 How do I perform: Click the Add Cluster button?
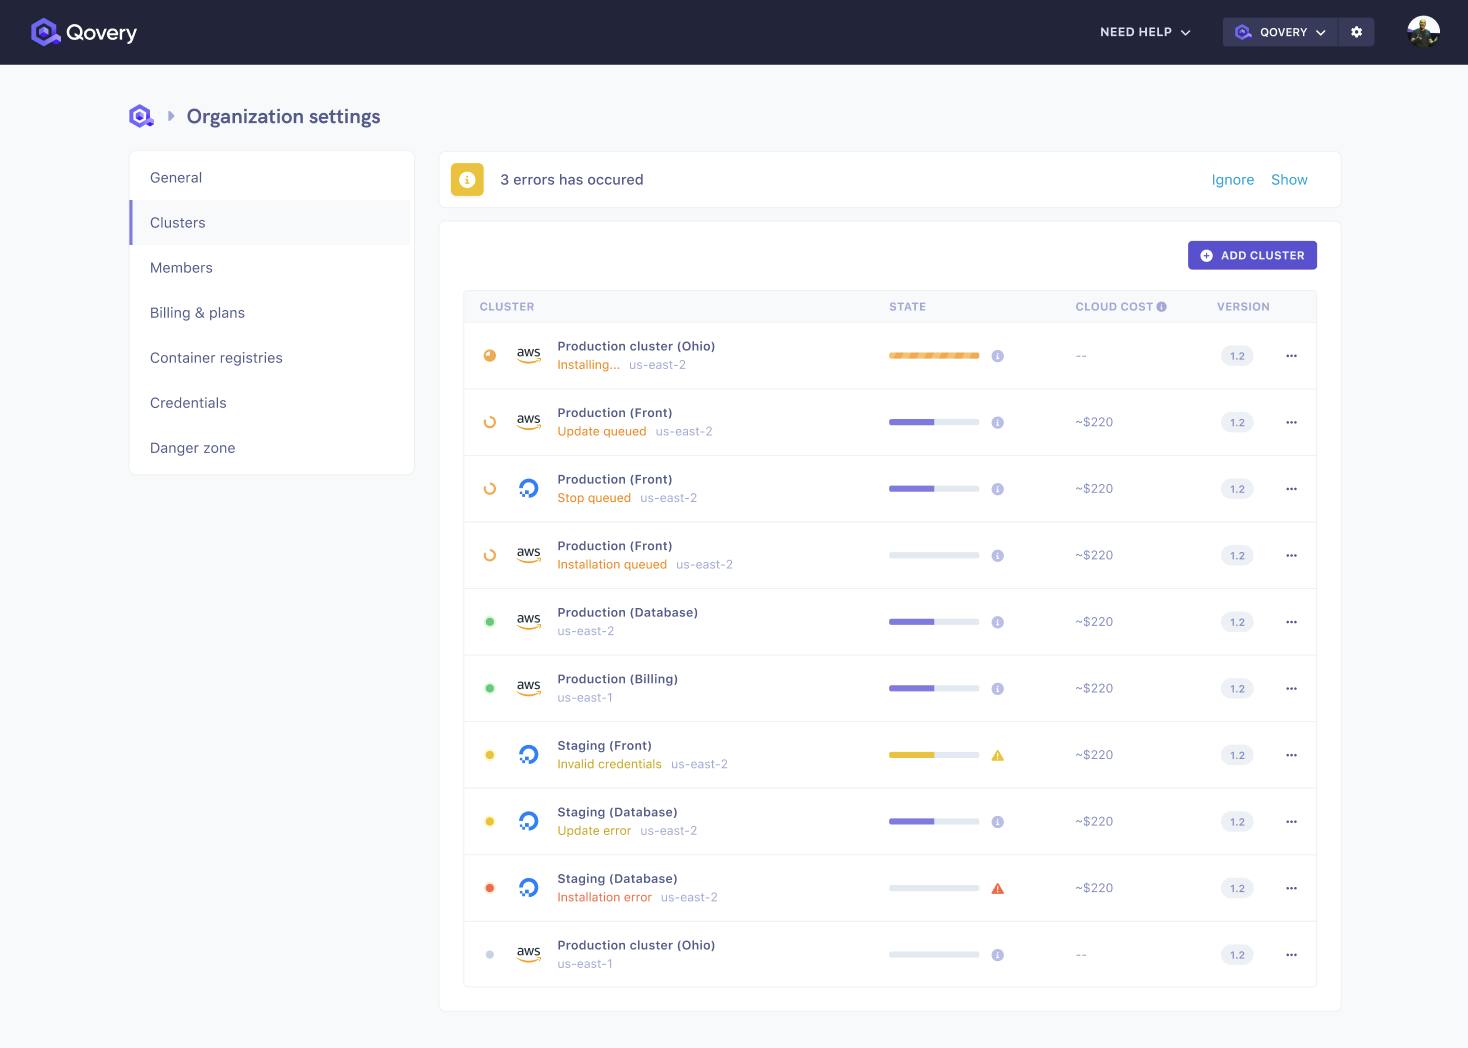1252,255
